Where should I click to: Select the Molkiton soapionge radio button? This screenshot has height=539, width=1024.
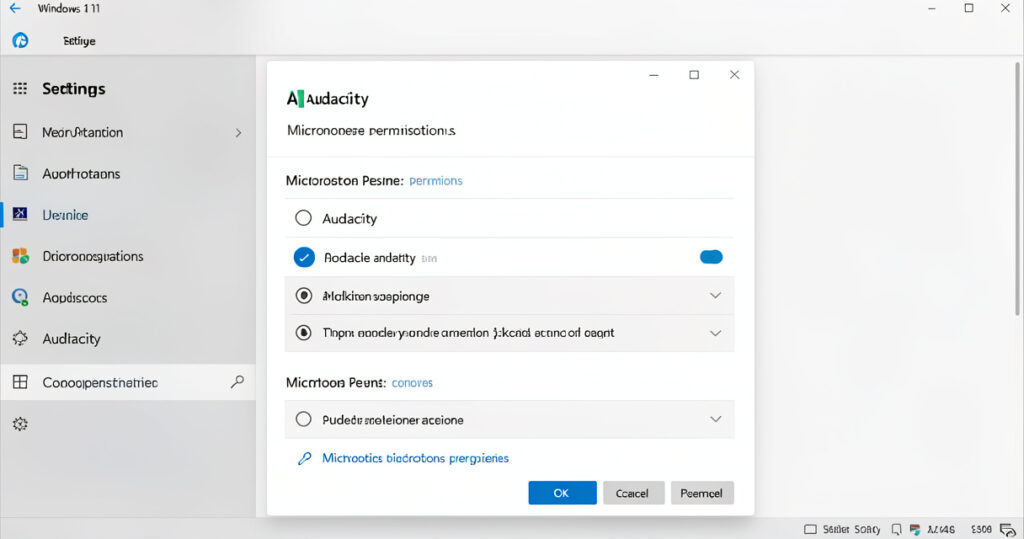coord(304,295)
